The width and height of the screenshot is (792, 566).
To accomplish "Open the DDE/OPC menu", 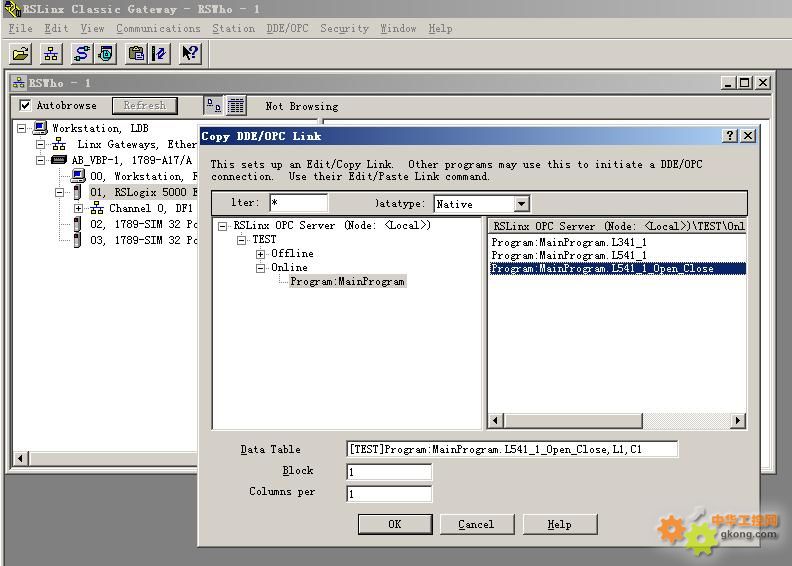I will pos(287,28).
